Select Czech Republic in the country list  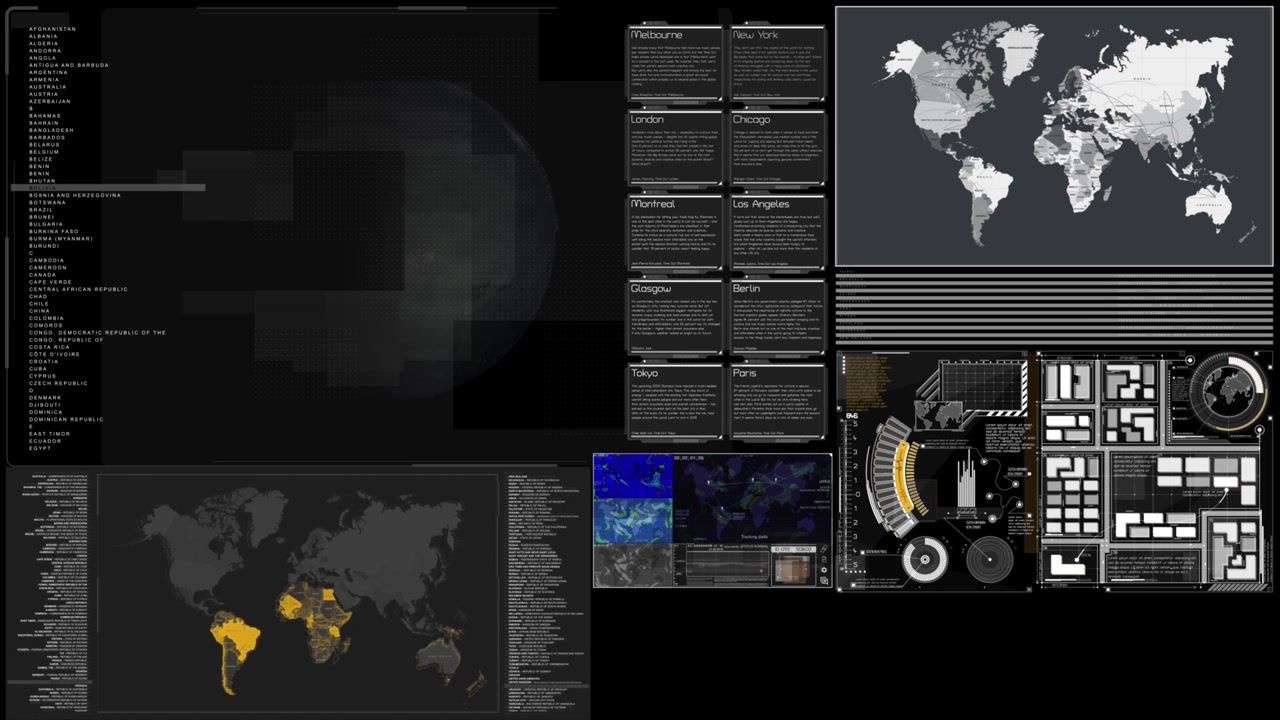click(x=58, y=383)
